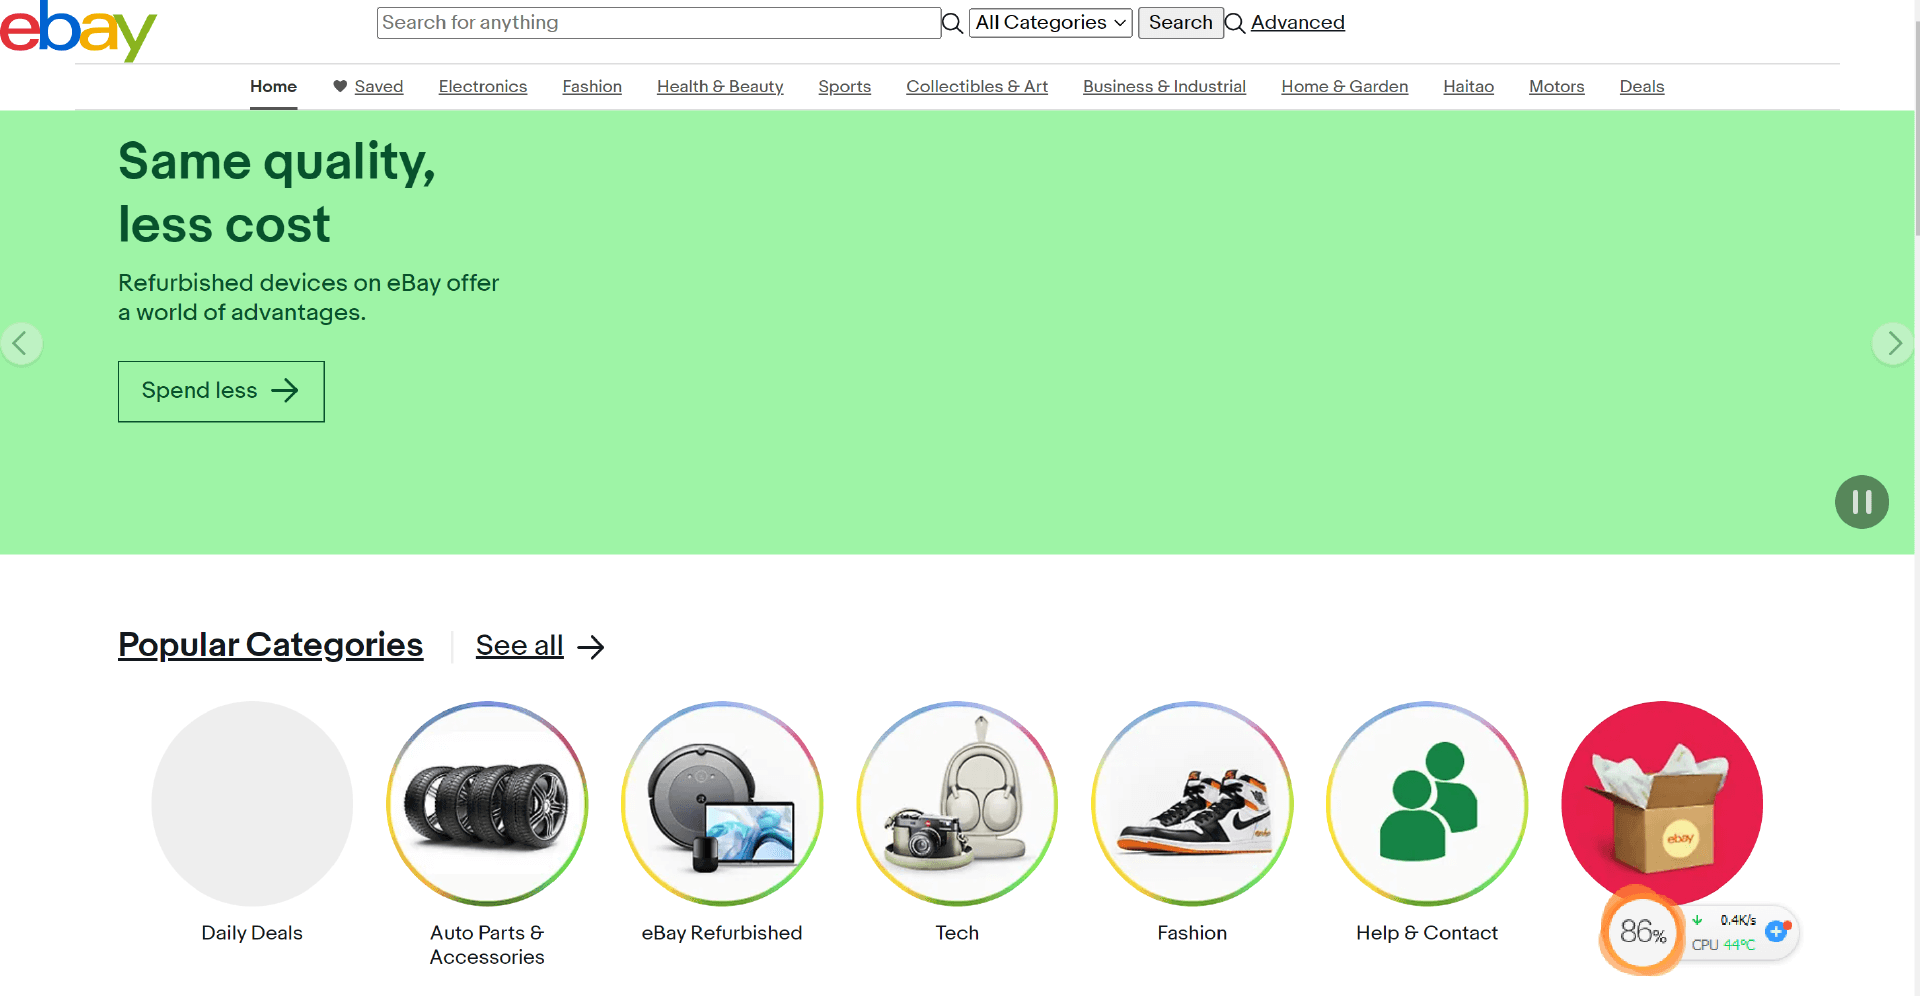Open the Popular Categories heading link
Screen dimensions: 1920x996
tap(270, 645)
